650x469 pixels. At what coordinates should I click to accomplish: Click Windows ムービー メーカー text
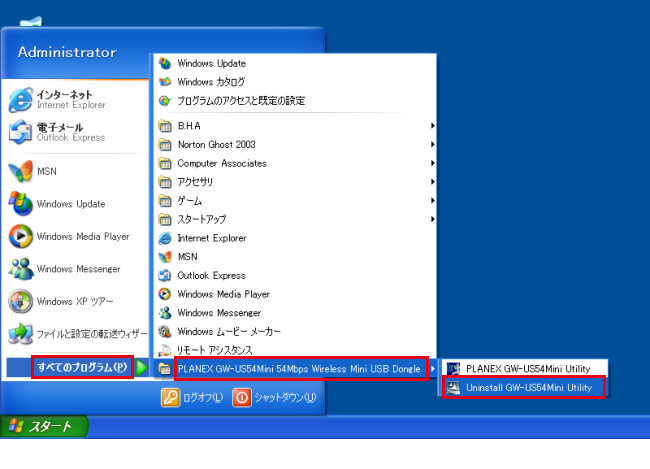[x=229, y=331]
